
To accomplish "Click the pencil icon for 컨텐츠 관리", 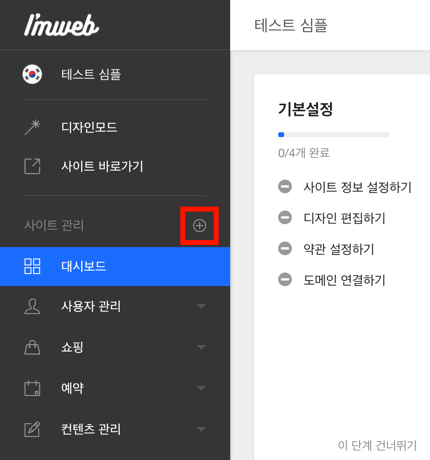I will point(32,429).
